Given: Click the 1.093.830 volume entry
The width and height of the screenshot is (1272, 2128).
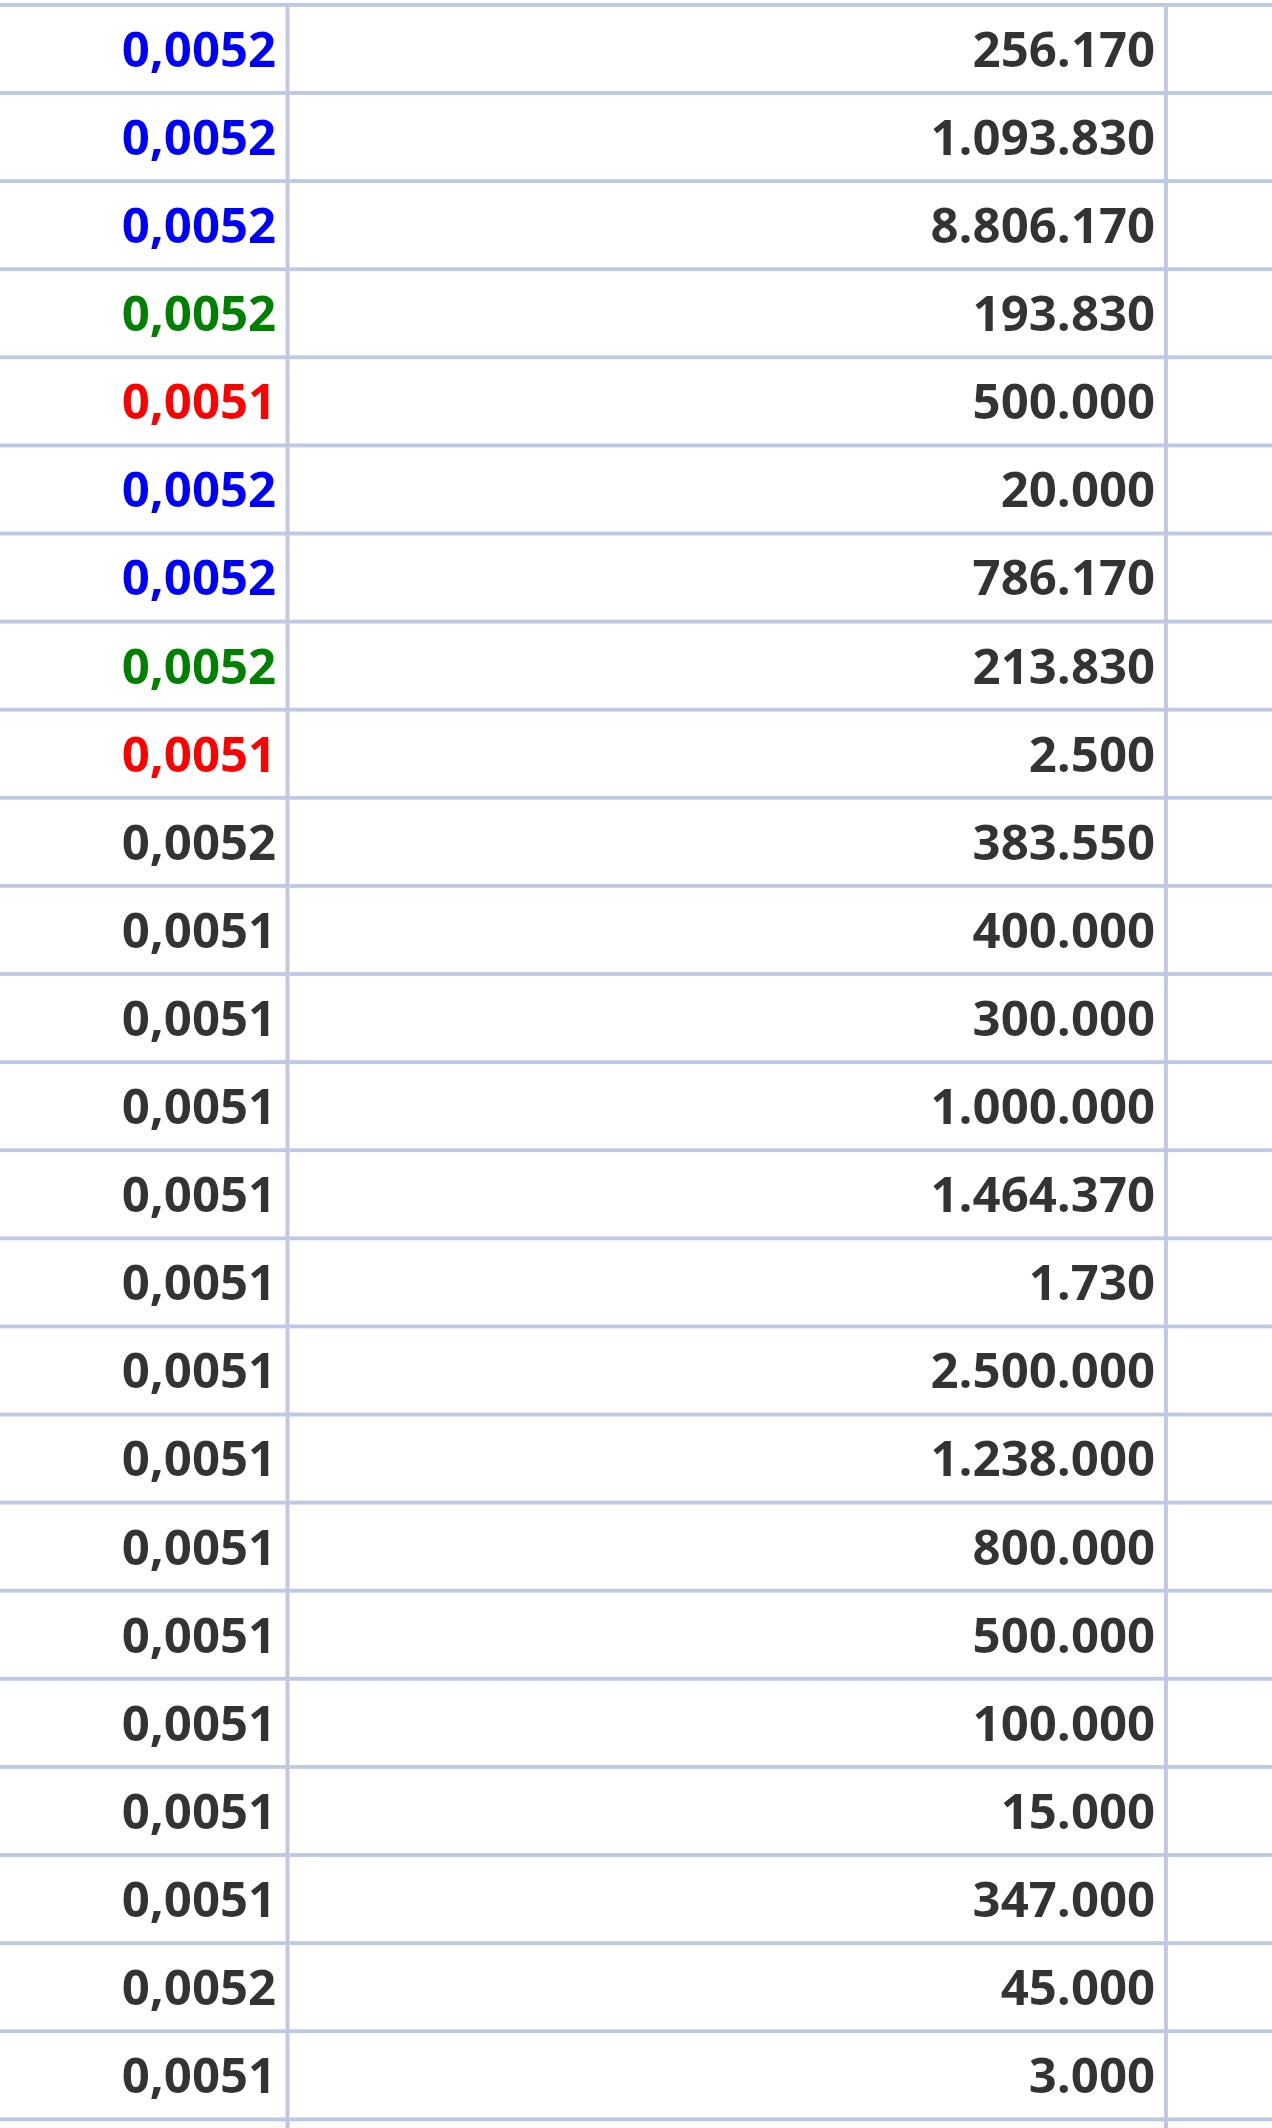Looking at the screenshot, I should [1042, 138].
